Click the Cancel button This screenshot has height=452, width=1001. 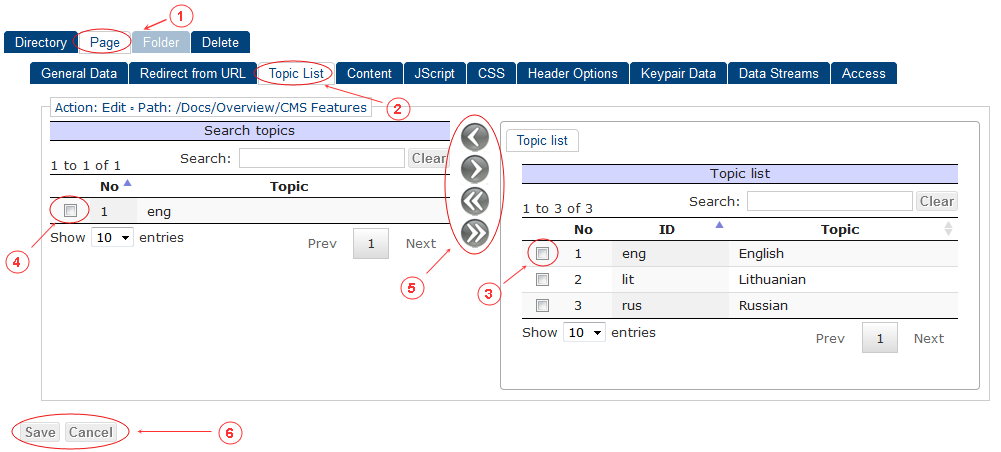(x=90, y=432)
